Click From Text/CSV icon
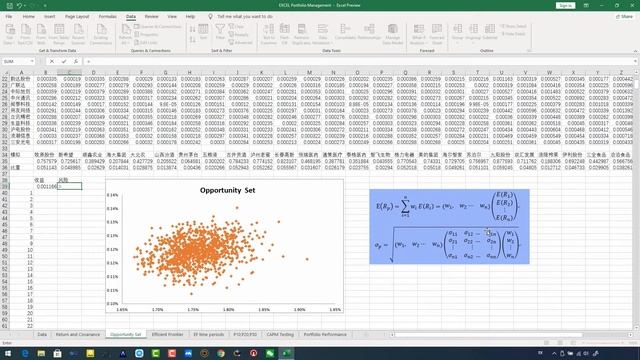The width and height of the screenshot is (640, 360). point(25,34)
